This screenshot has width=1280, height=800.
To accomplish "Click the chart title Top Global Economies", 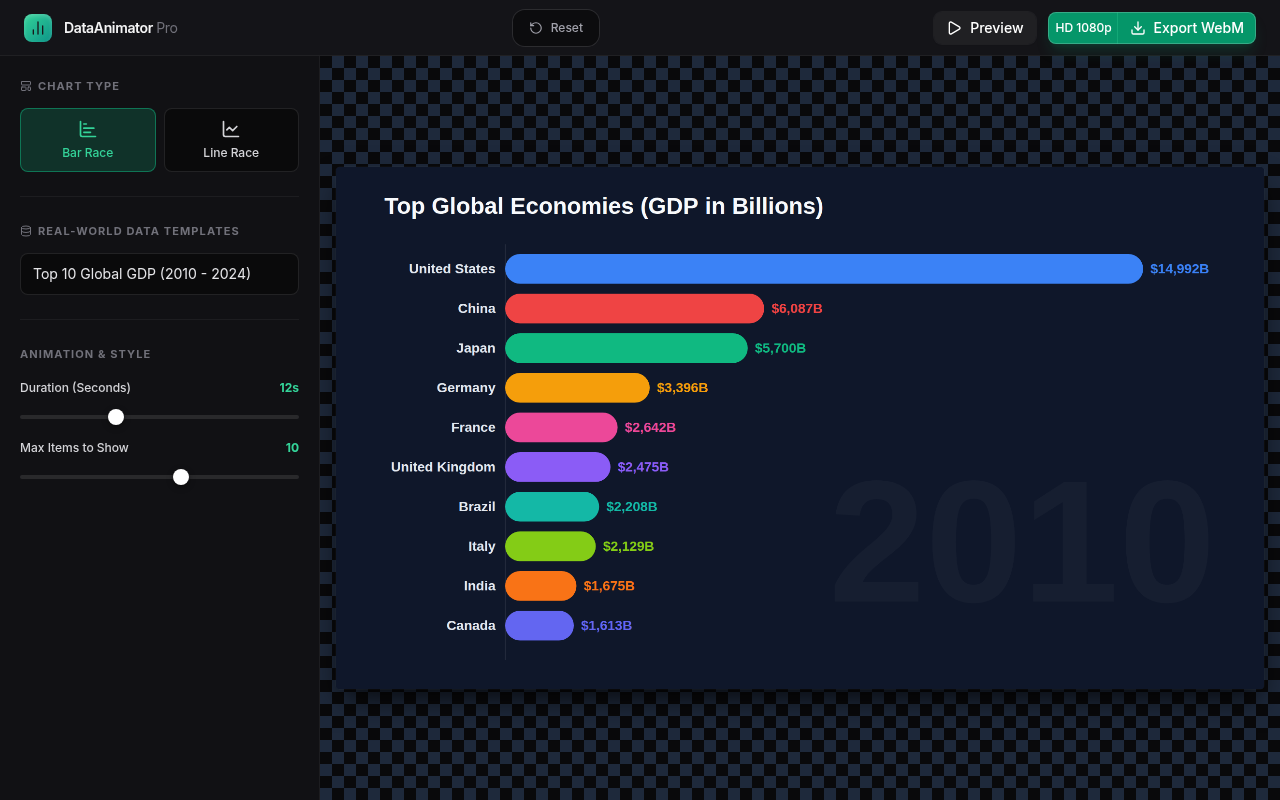I will 604,206.
